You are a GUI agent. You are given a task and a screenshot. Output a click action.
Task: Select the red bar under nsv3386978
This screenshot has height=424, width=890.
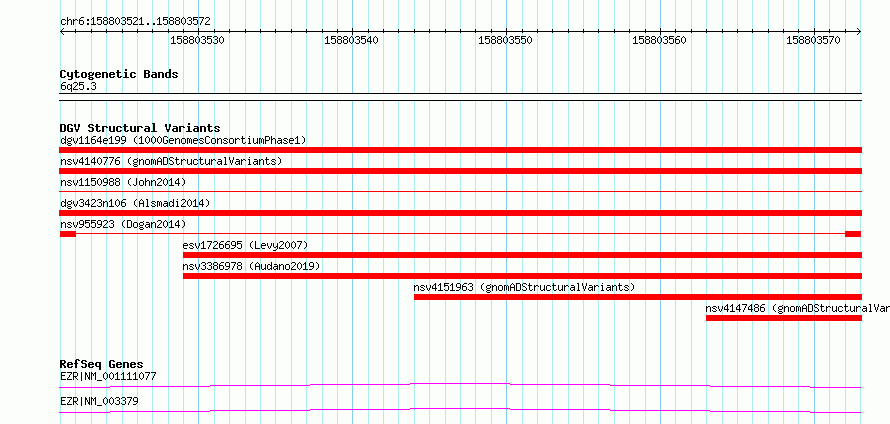point(522,276)
